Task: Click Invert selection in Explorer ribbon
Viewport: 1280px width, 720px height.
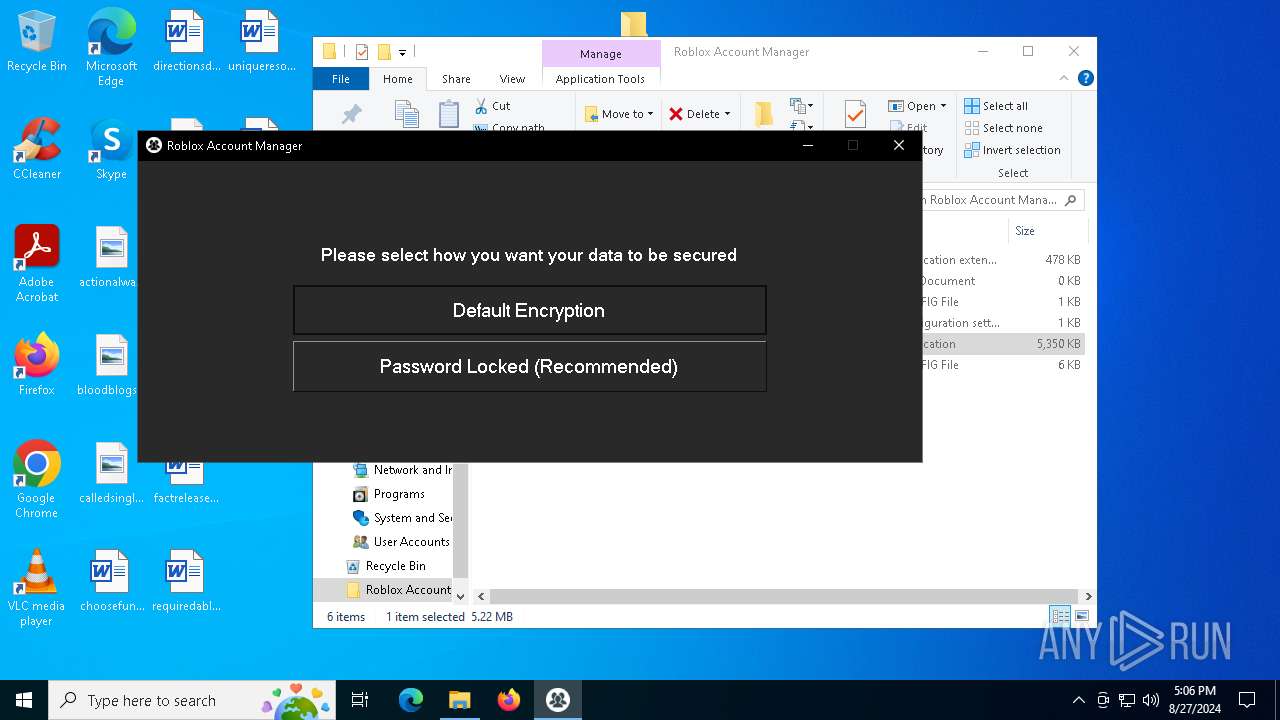Action: tap(1012, 150)
